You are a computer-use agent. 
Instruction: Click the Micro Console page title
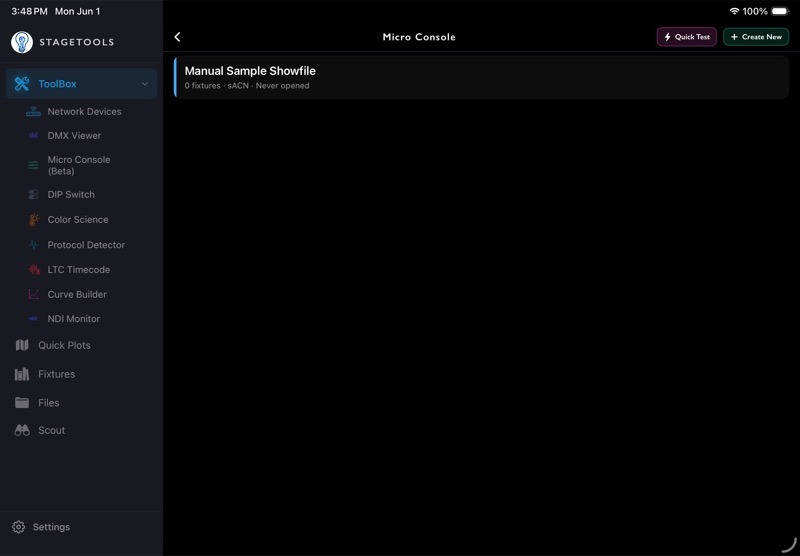click(419, 37)
